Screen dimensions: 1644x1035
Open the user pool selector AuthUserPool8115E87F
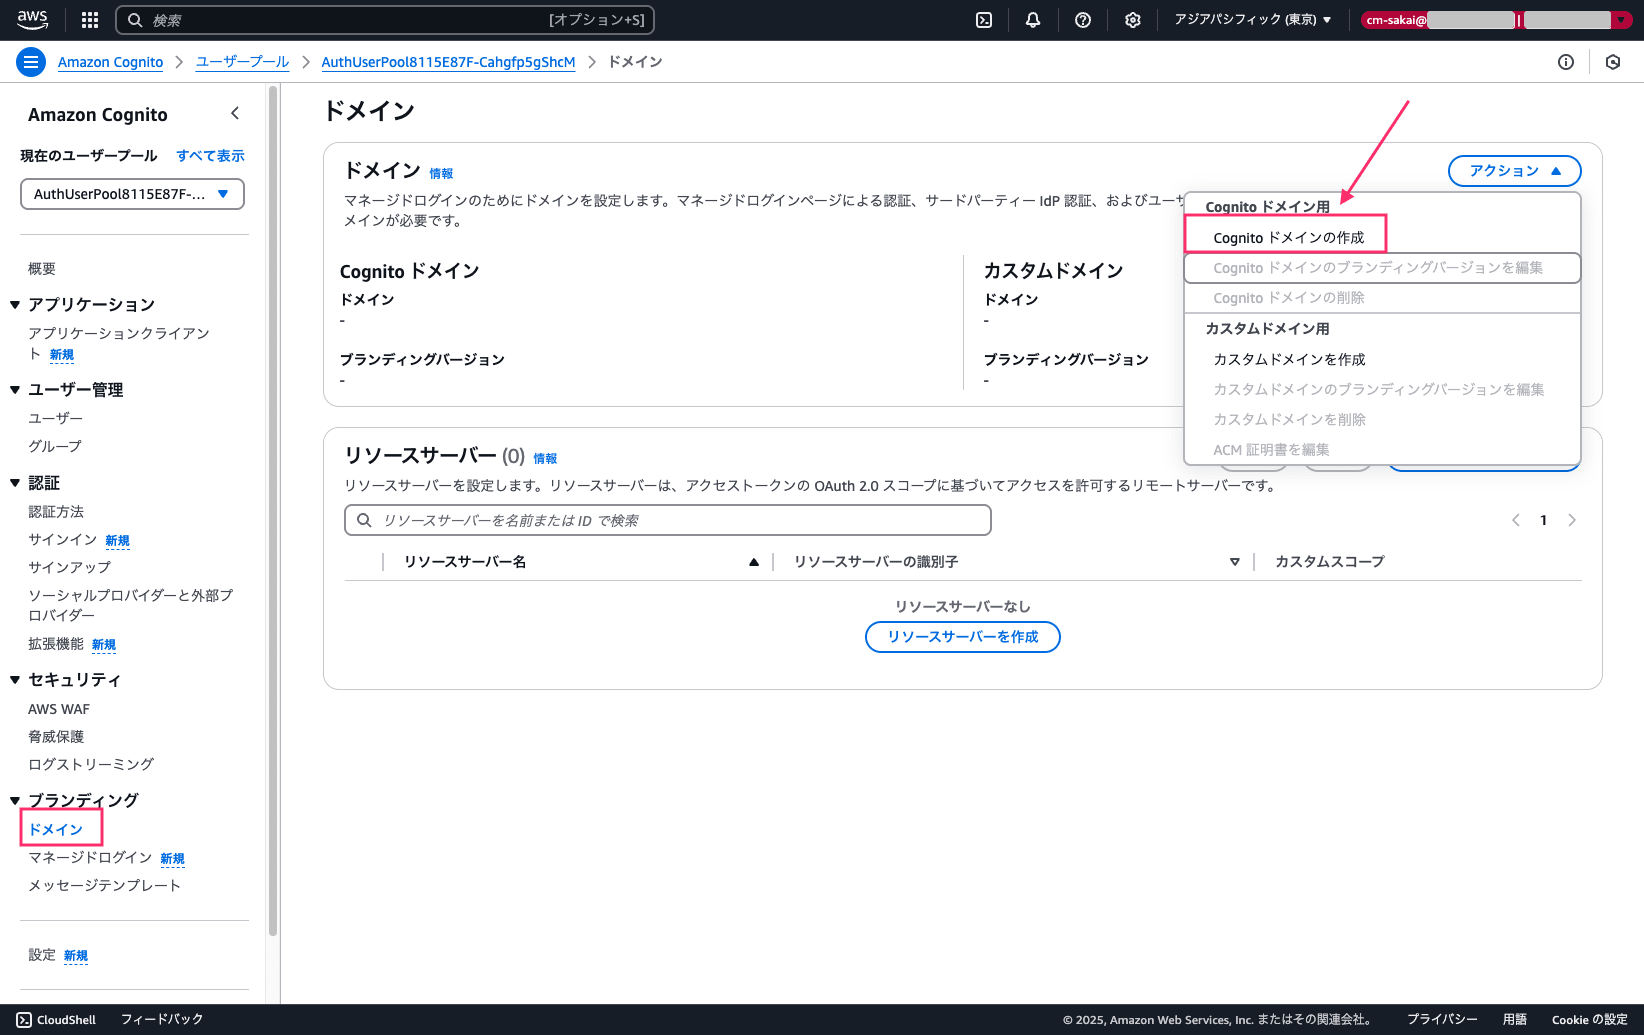[x=132, y=194]
